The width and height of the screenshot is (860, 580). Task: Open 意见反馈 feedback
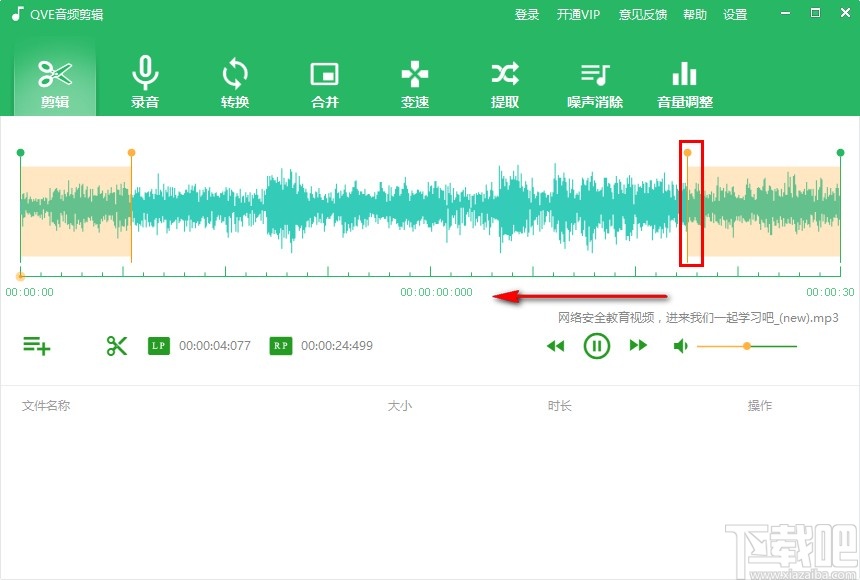point(642,15)
